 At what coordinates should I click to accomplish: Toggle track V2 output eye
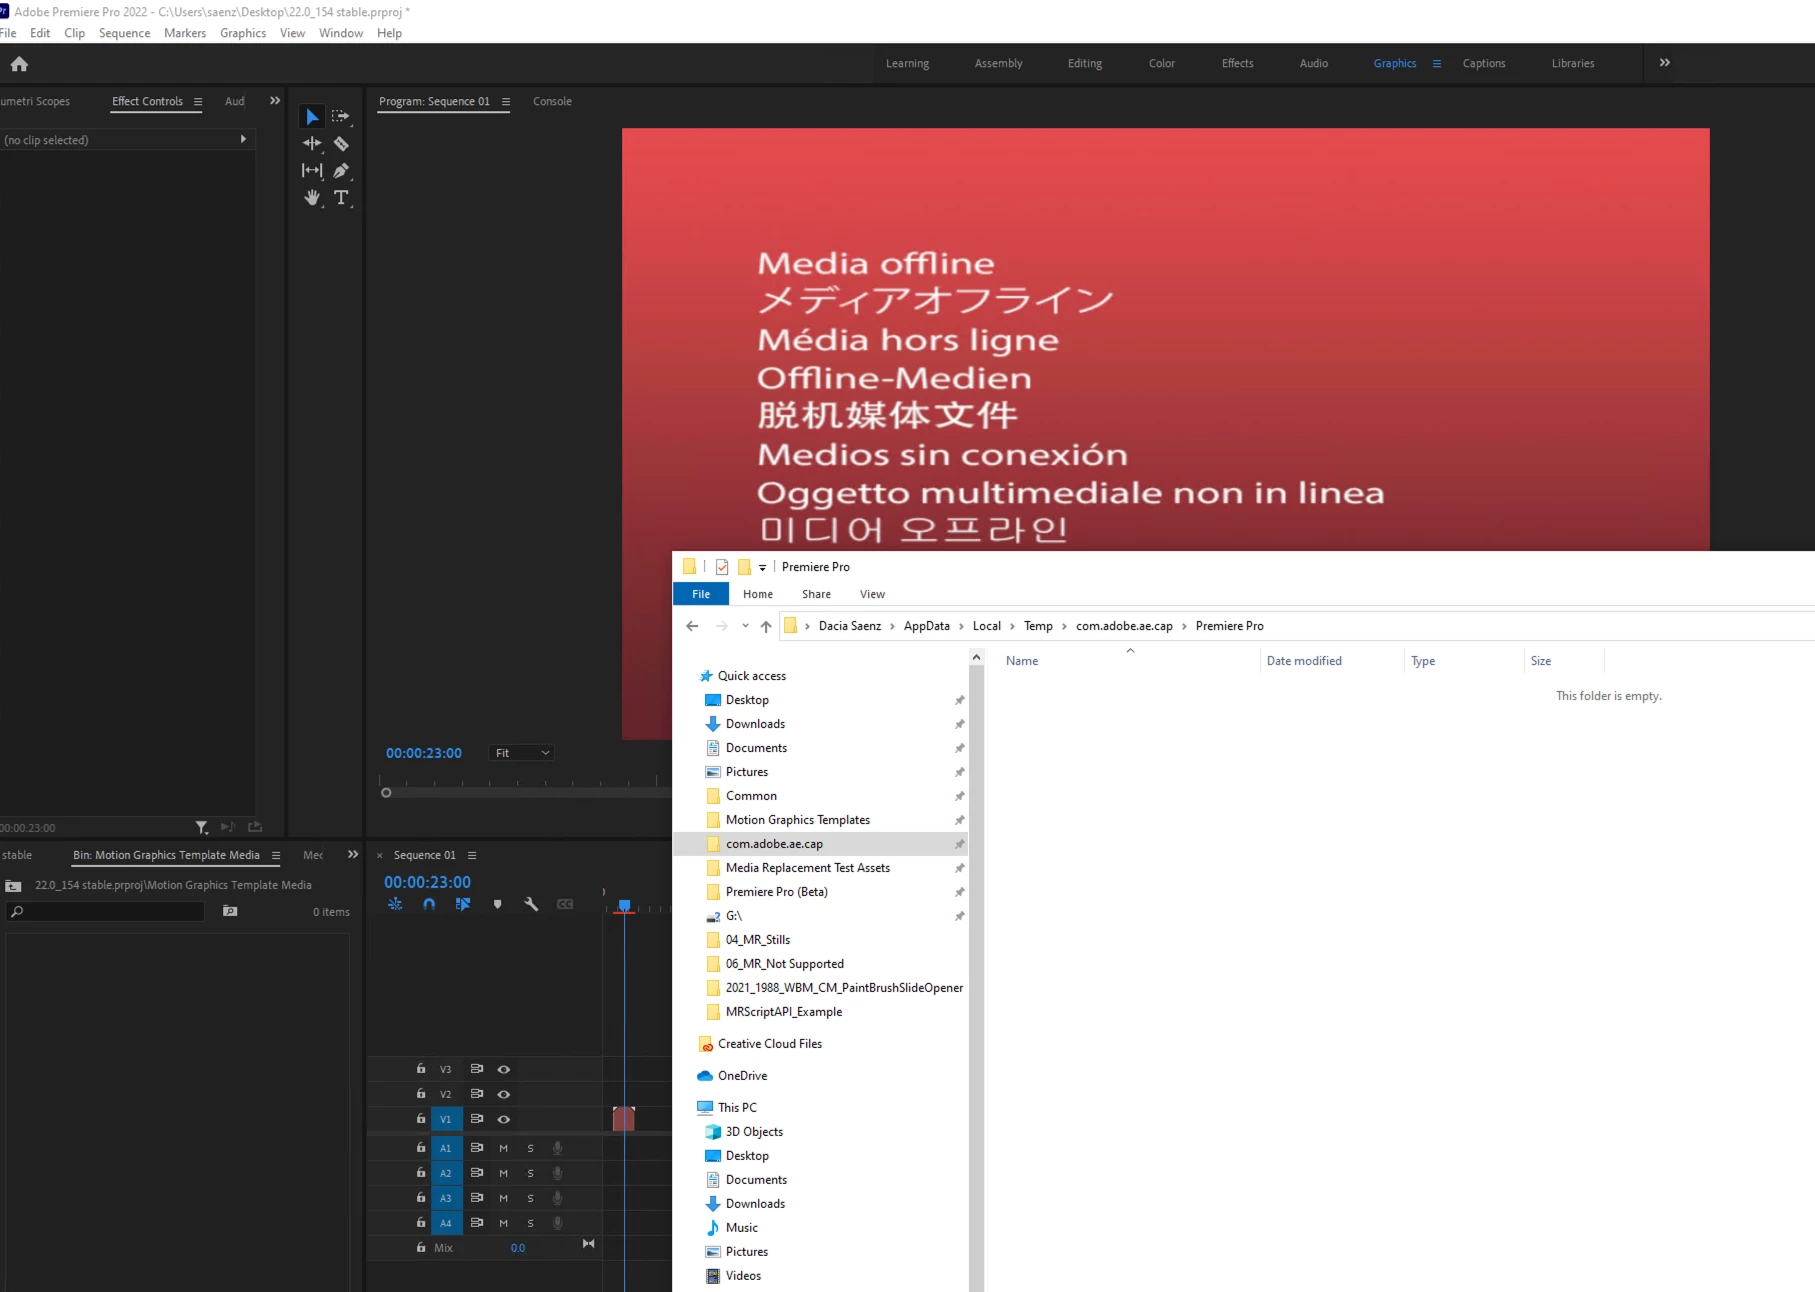tap(504, 1094)
